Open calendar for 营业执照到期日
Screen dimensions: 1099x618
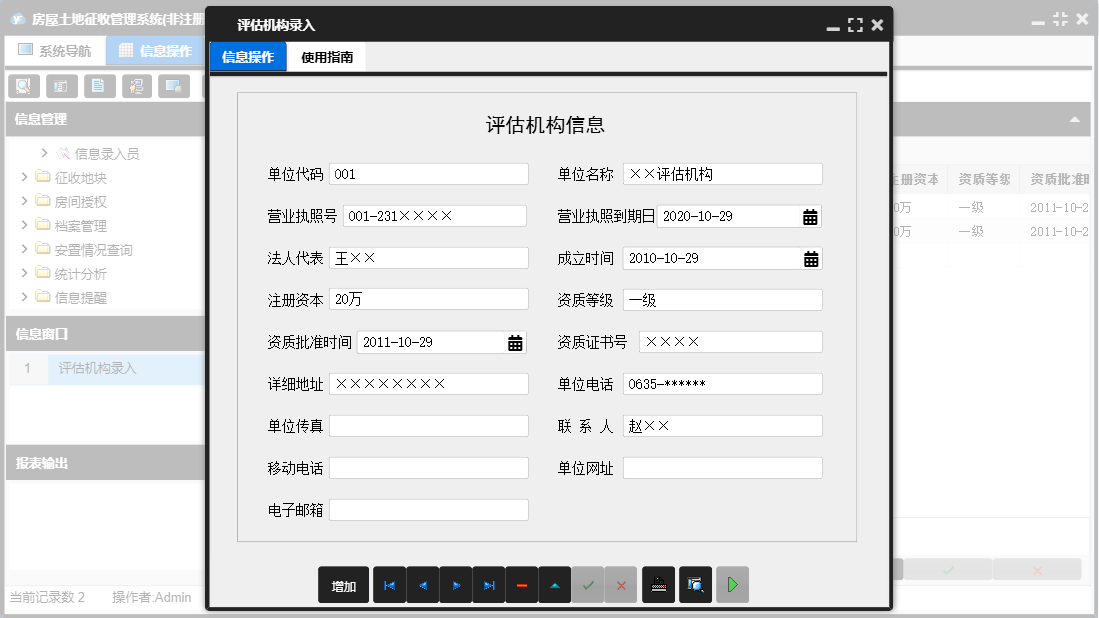[810, 217]
